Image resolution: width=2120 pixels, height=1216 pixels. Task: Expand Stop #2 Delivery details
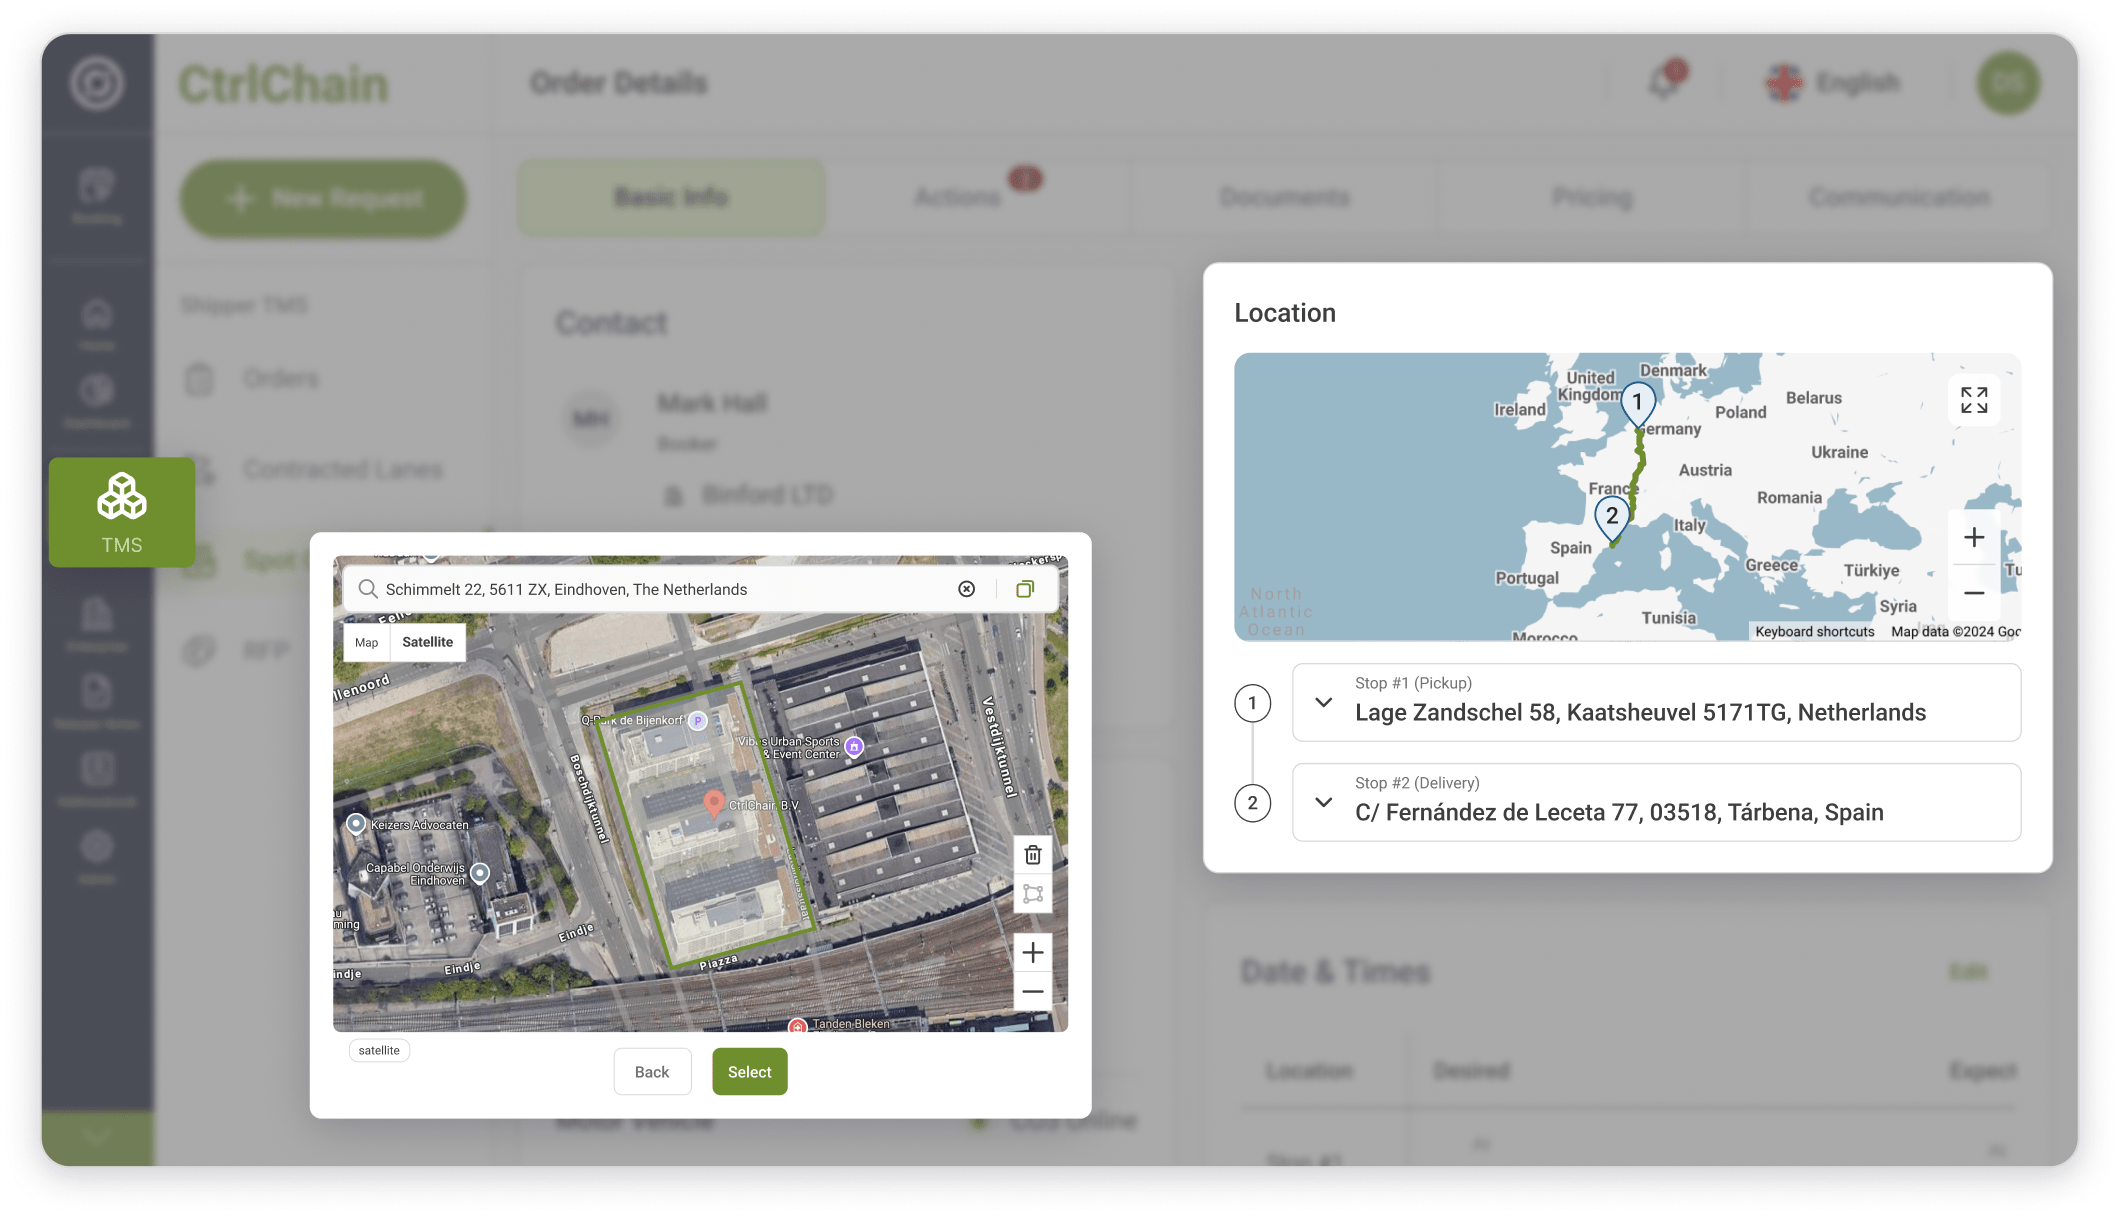(1323, 802)
